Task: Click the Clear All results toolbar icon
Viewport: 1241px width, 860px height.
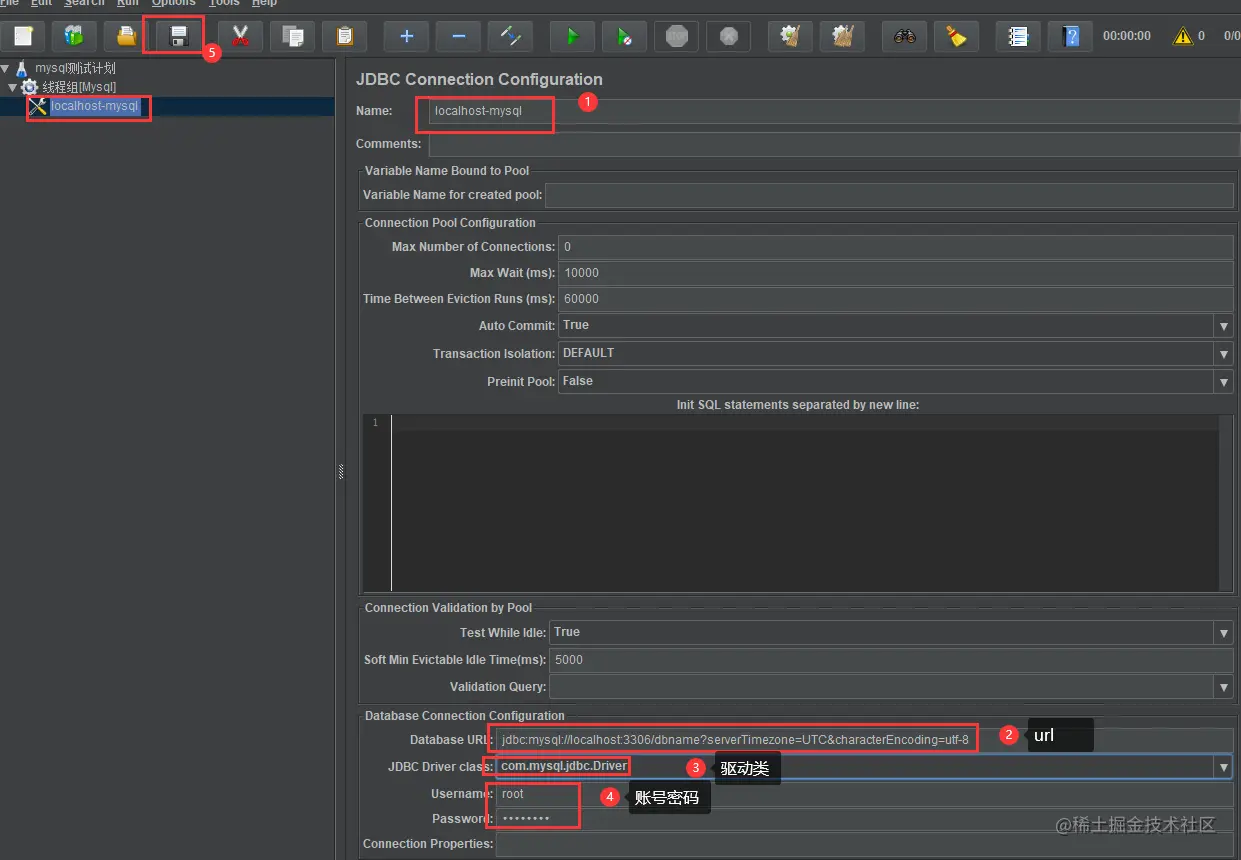Action: coord(842,37)
